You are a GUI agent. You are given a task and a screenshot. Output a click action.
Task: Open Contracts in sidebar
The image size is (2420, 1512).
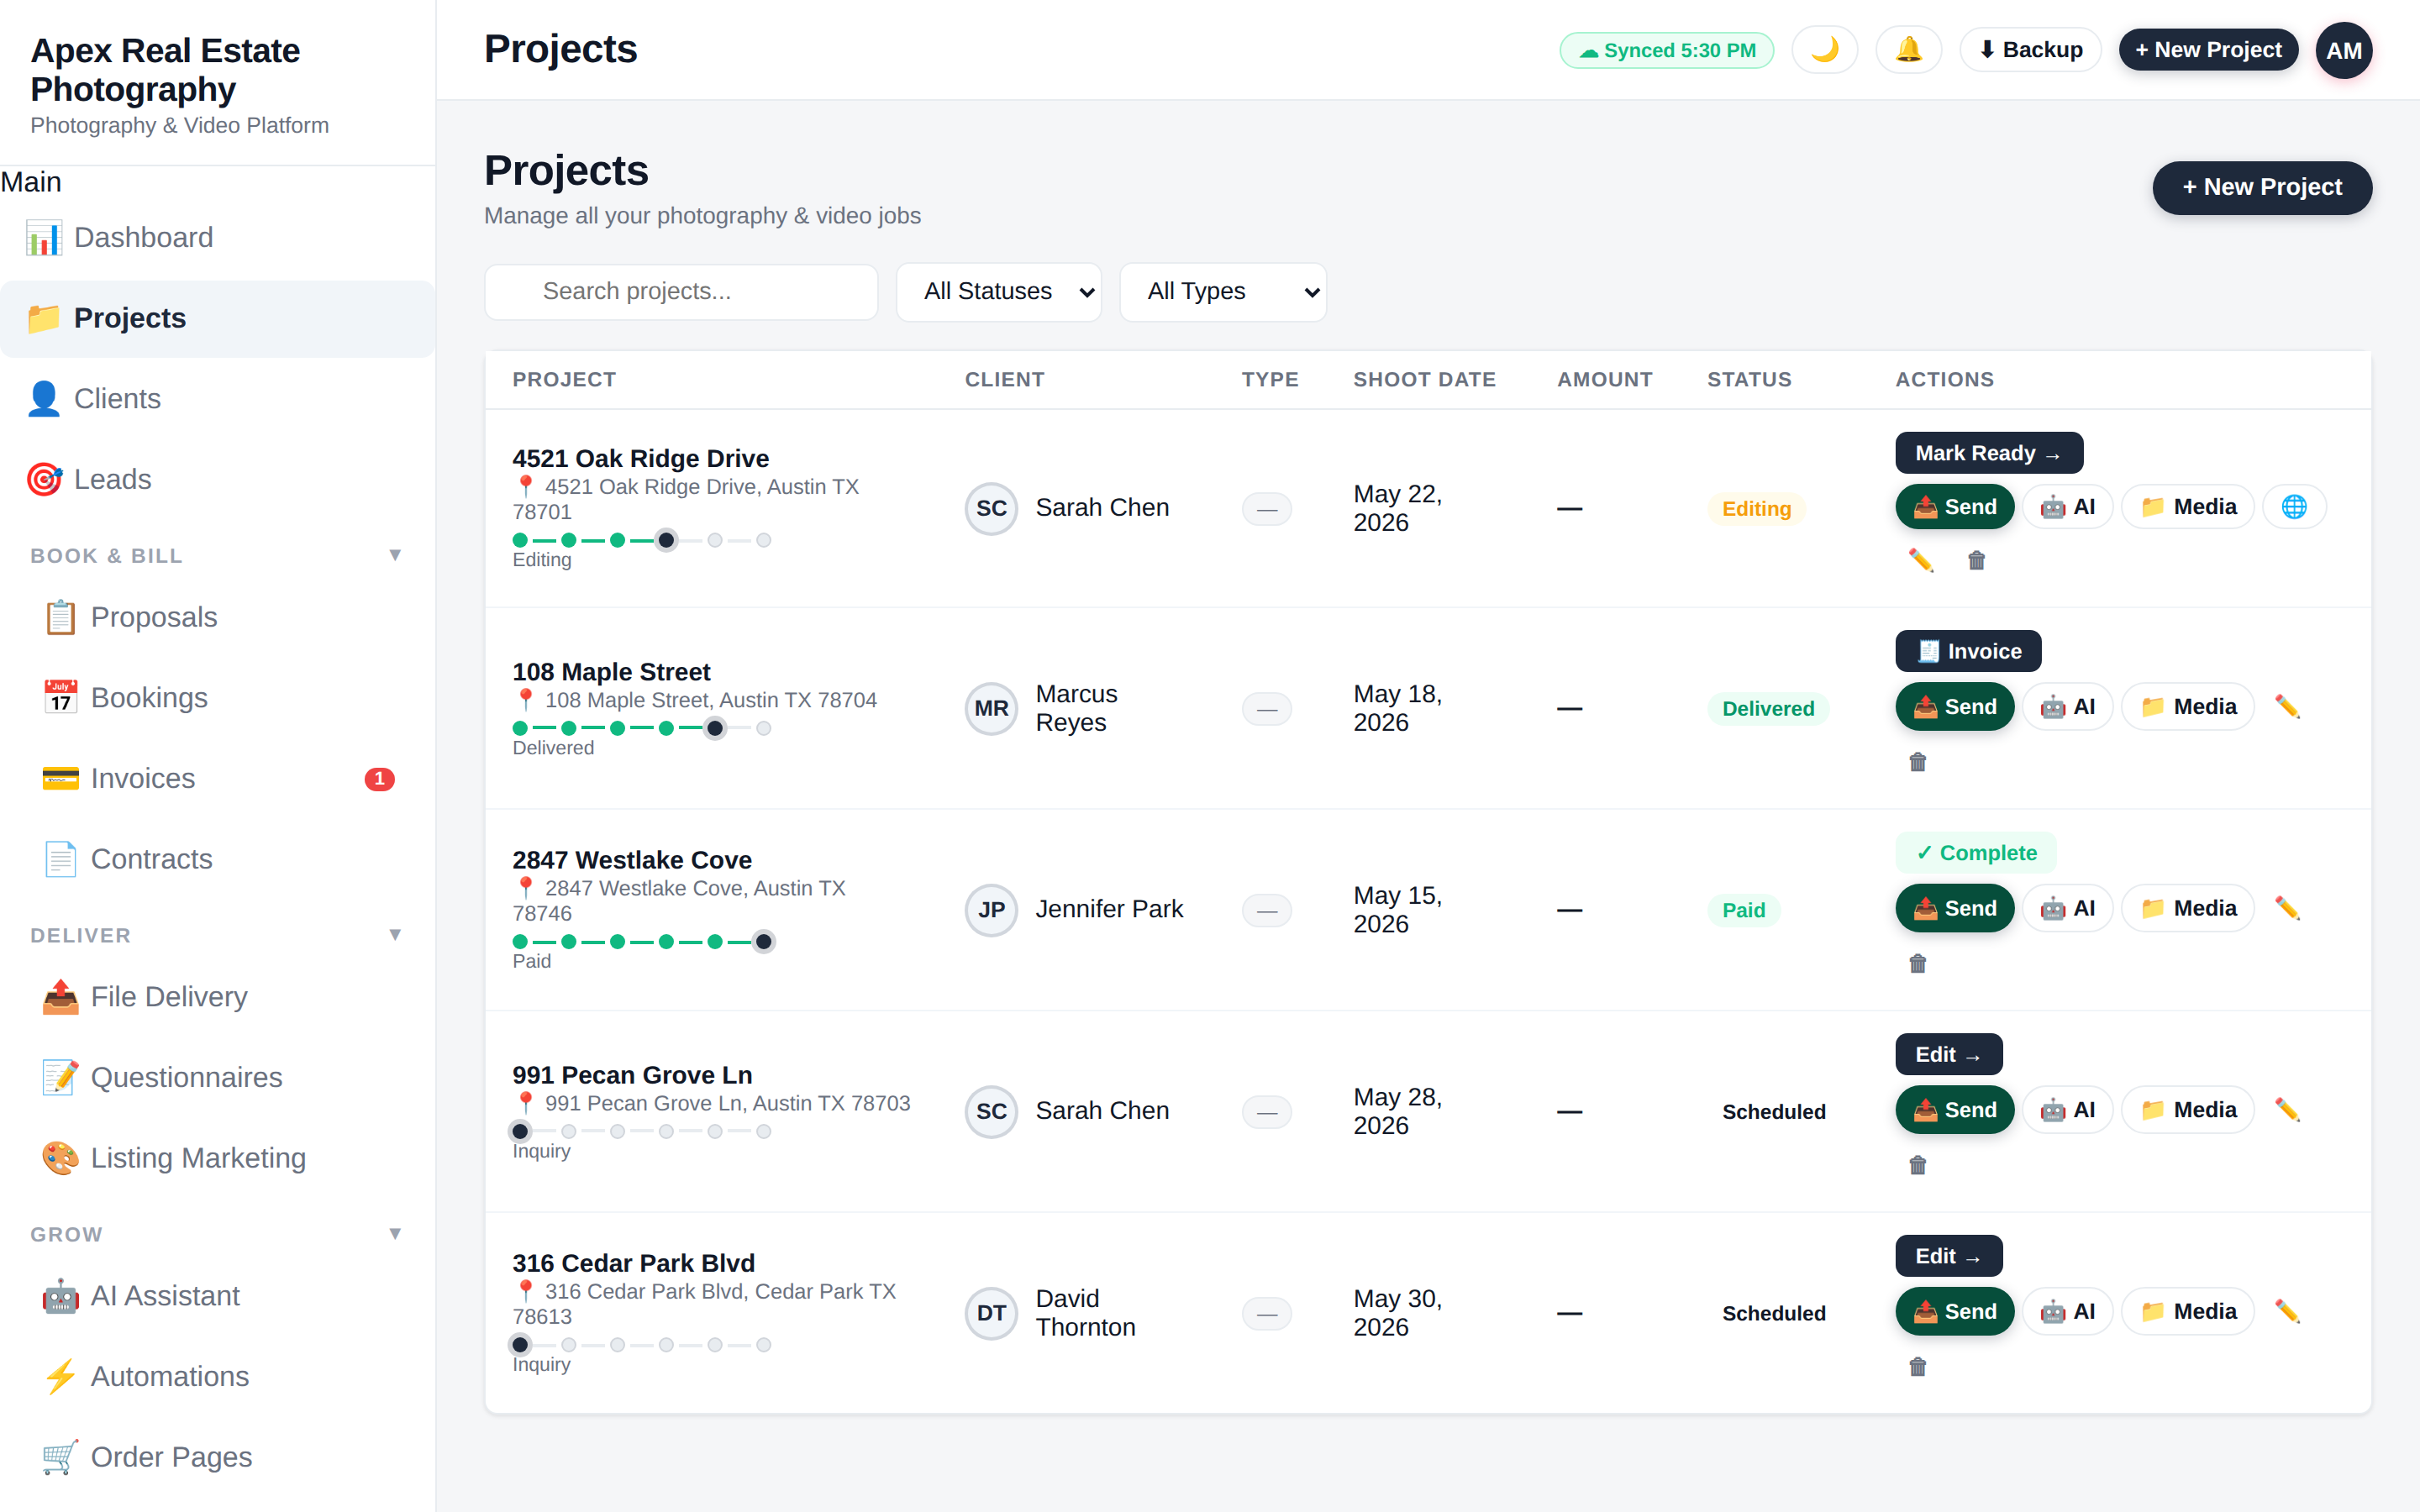tap(217, 859)
